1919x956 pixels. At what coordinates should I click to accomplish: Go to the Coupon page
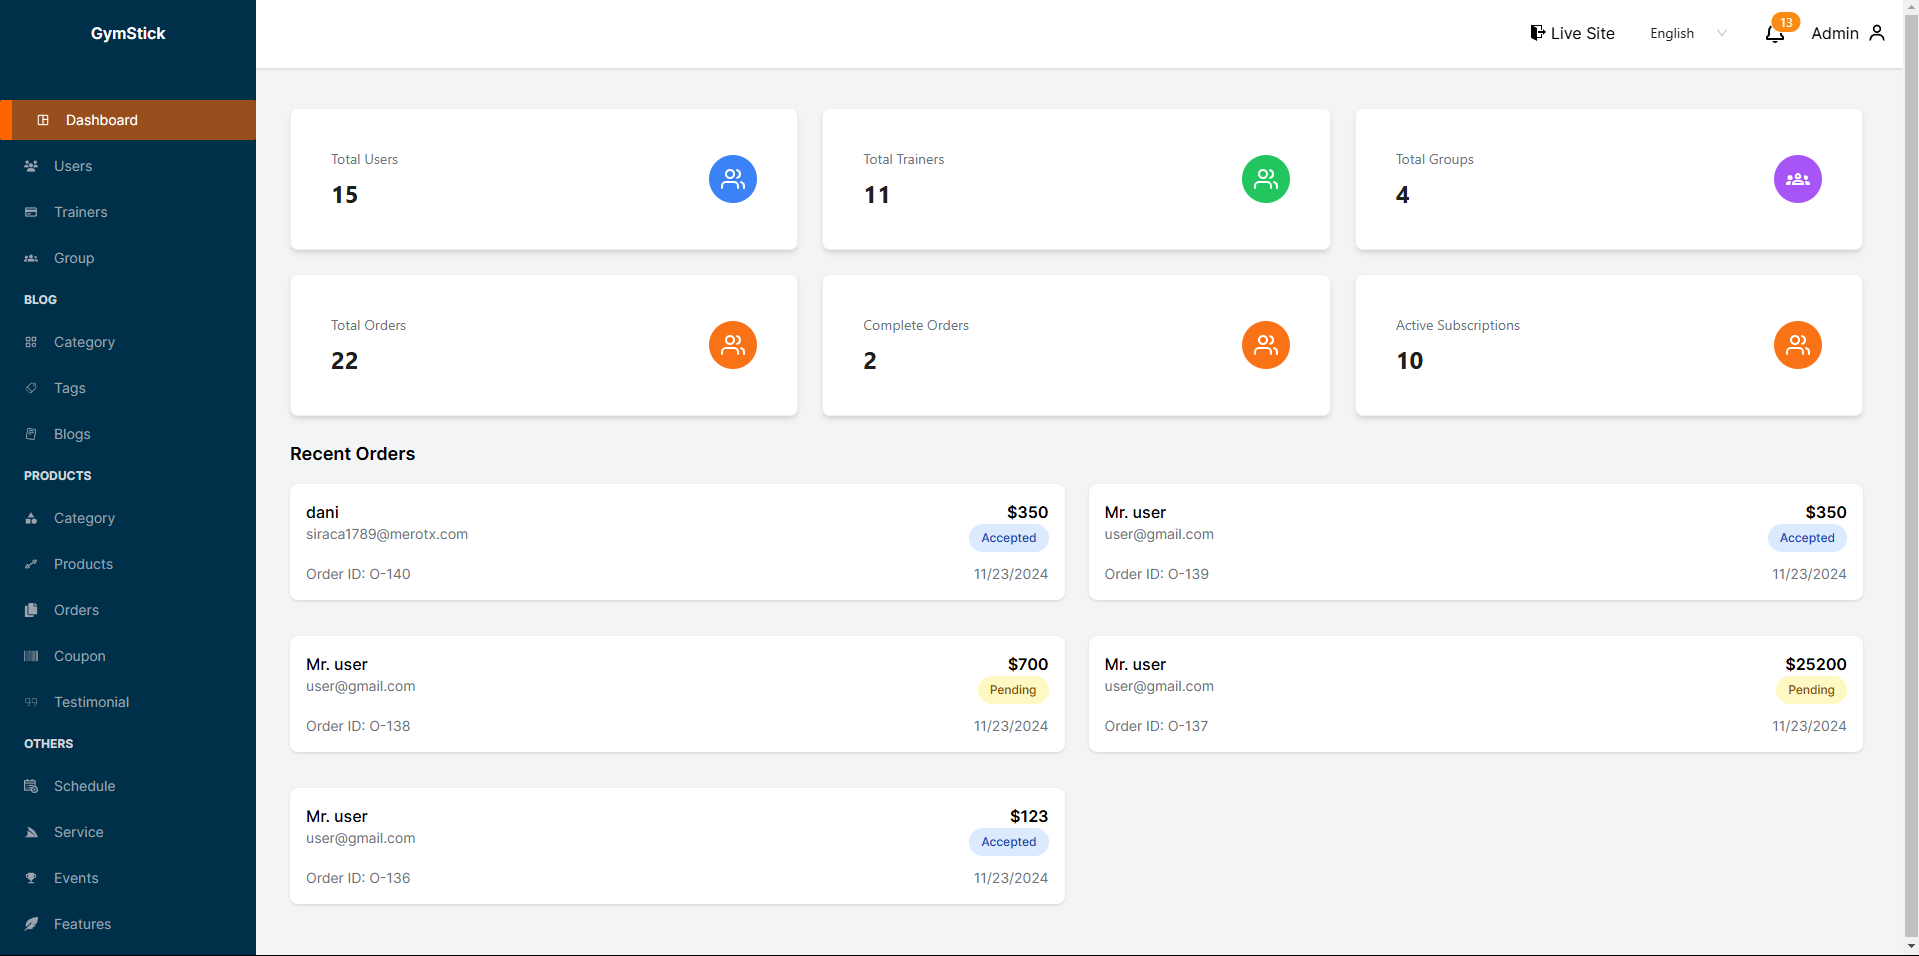coord(79,656)
